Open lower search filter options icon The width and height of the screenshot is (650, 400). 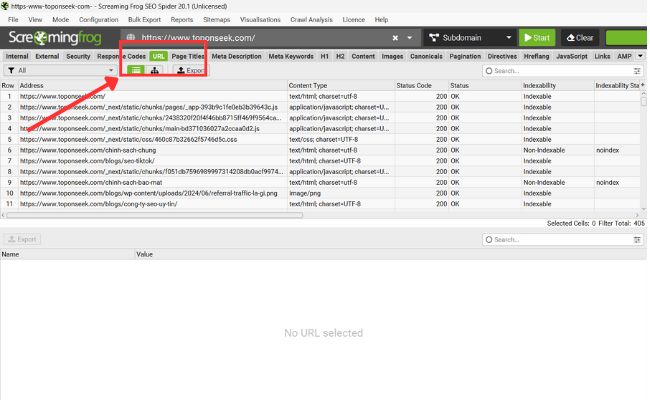[x=637, y=240]
